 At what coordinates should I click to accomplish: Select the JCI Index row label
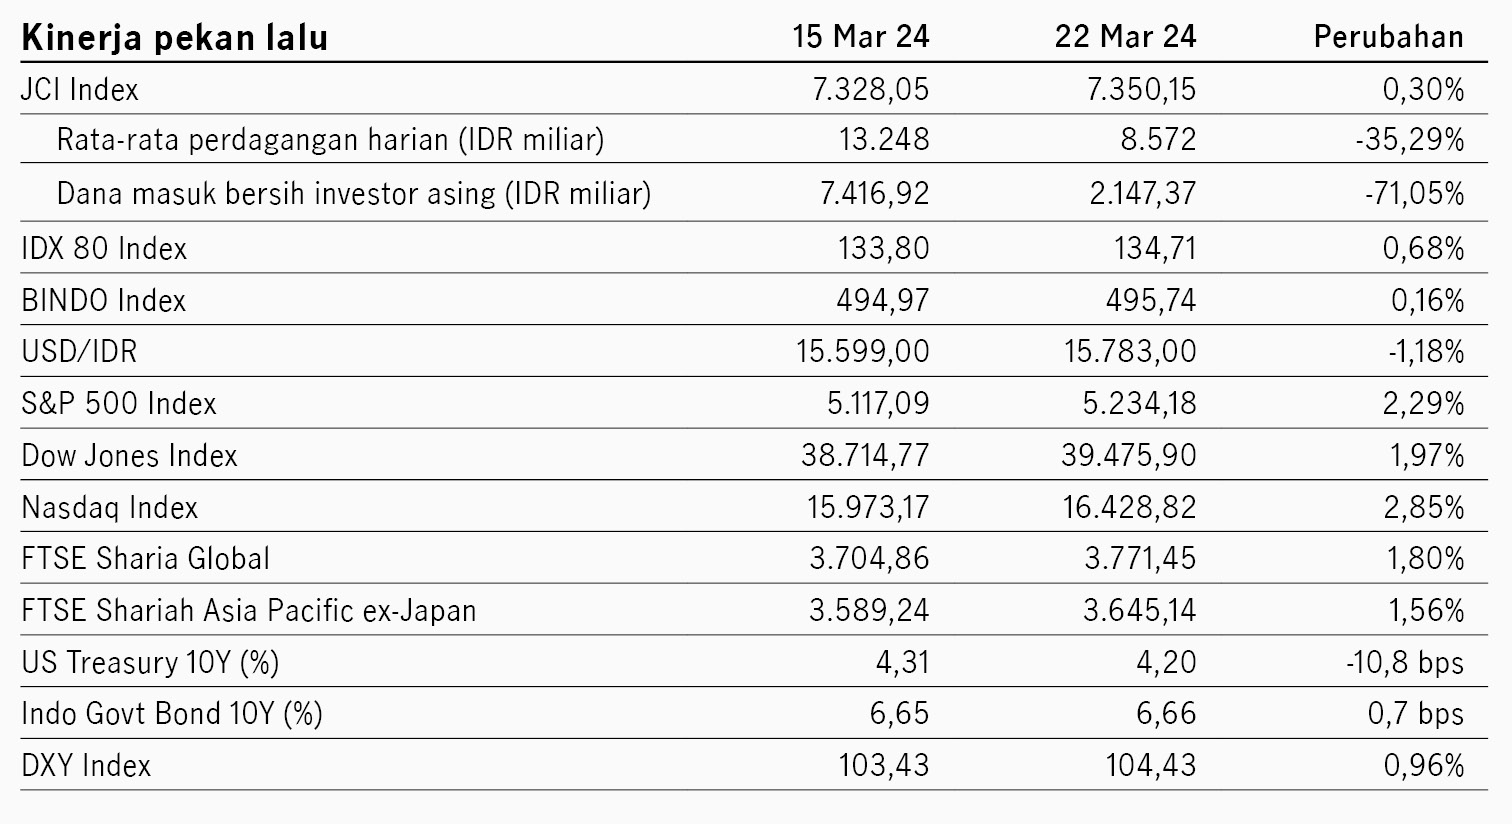[80, 90]
